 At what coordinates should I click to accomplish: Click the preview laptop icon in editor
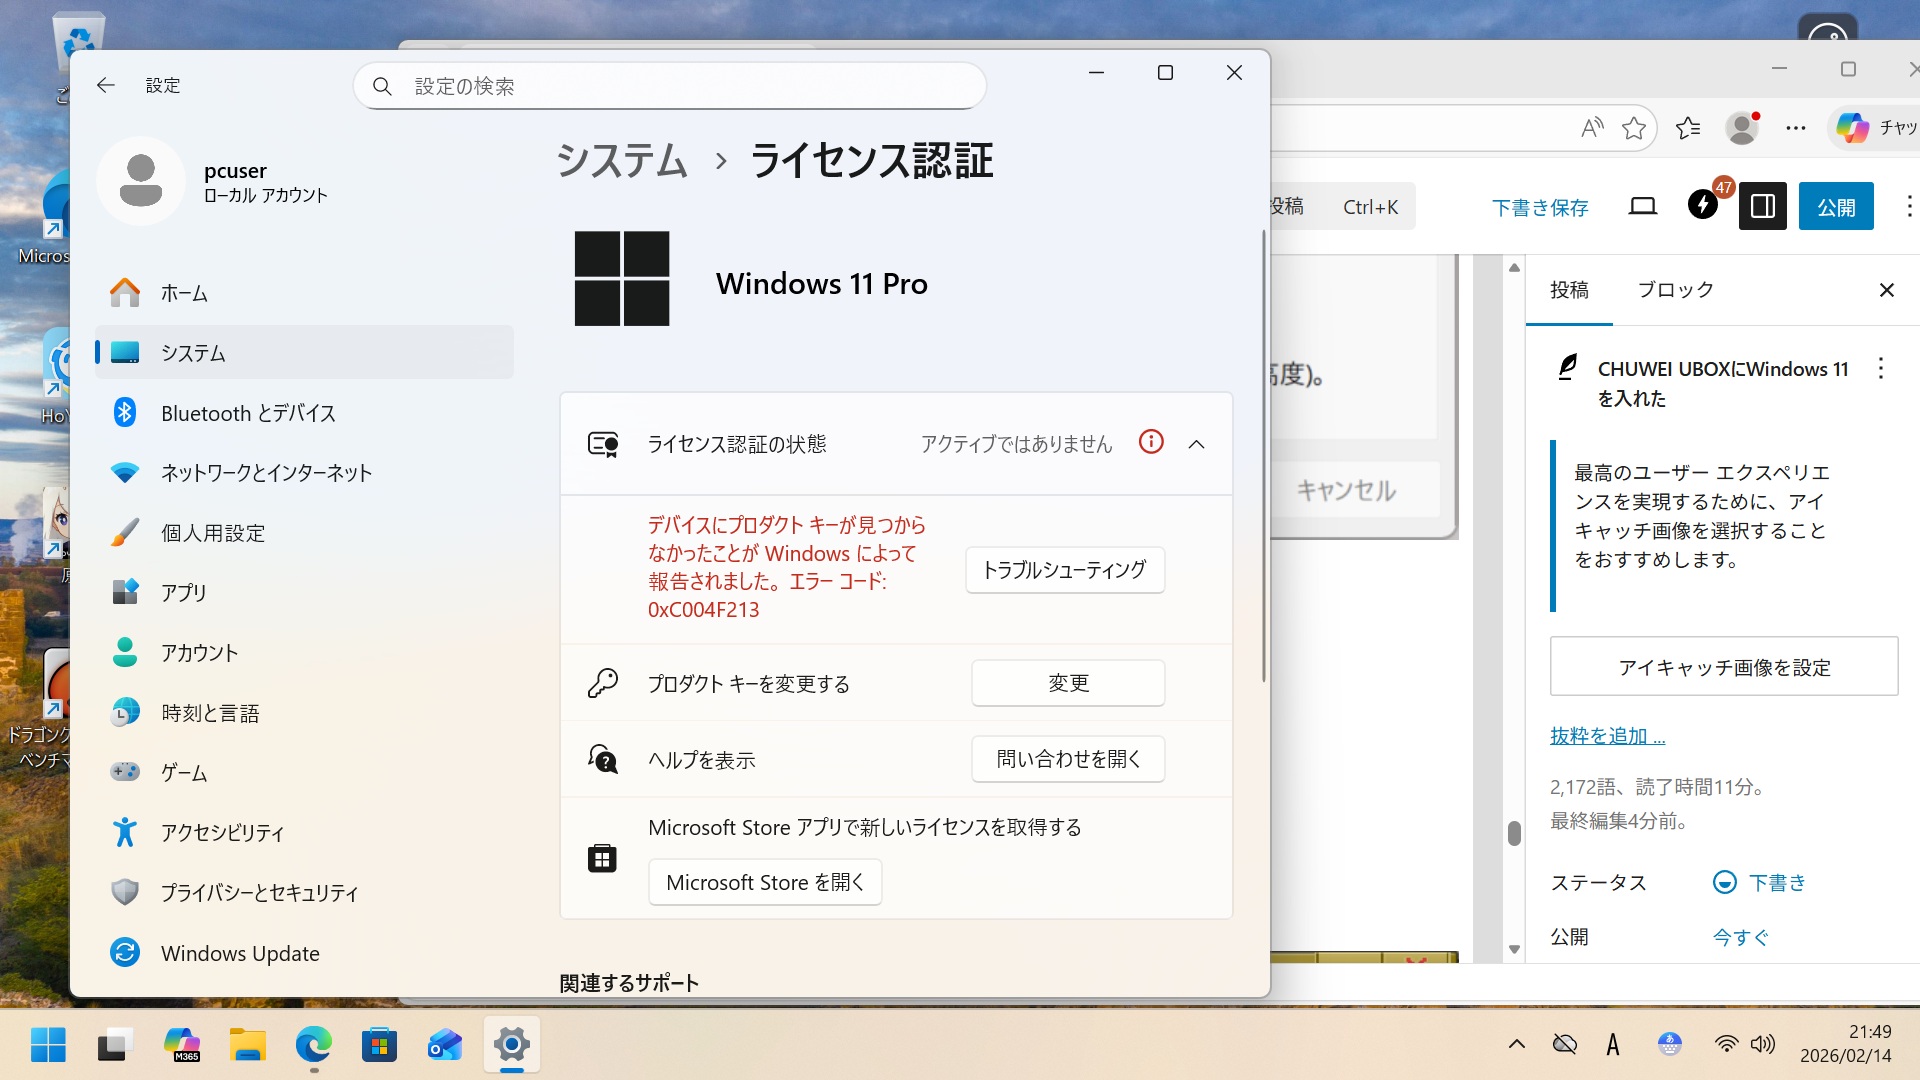[x=1642, y=206]
